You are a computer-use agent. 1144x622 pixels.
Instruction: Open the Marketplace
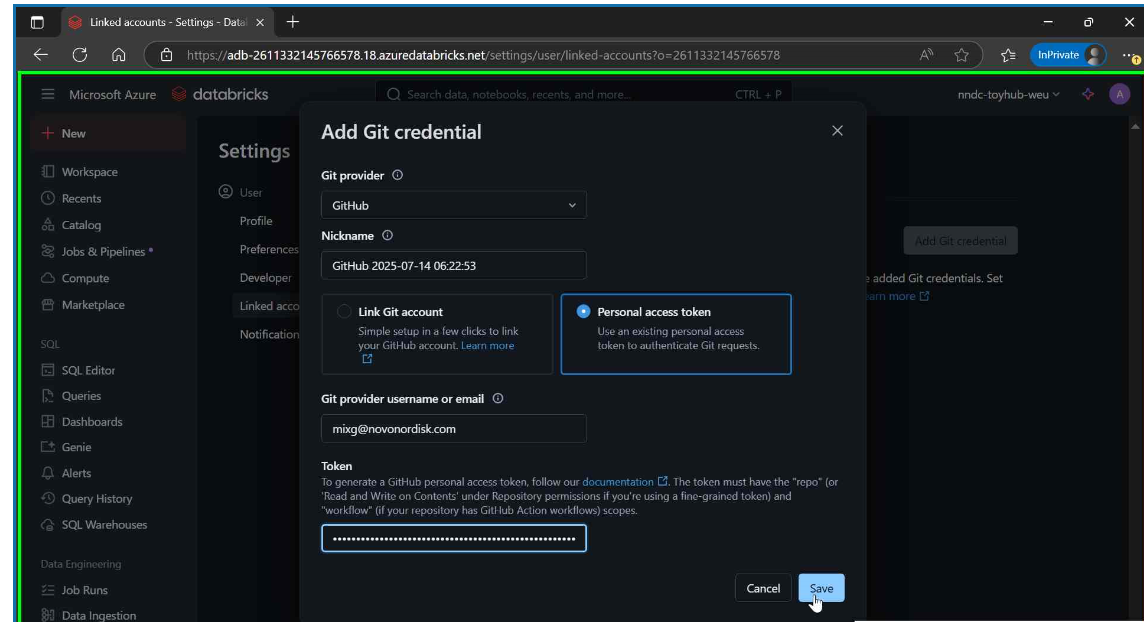click(x=93, y=305)
